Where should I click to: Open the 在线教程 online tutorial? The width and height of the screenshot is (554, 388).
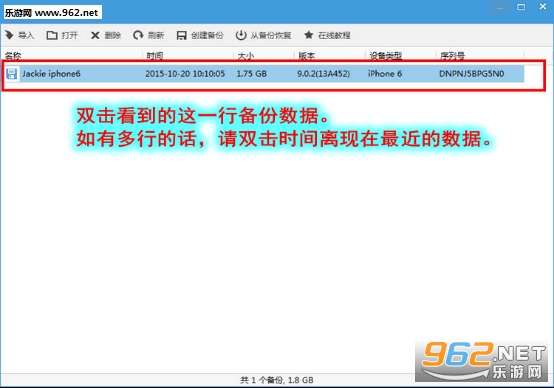[x=327, y=35]
